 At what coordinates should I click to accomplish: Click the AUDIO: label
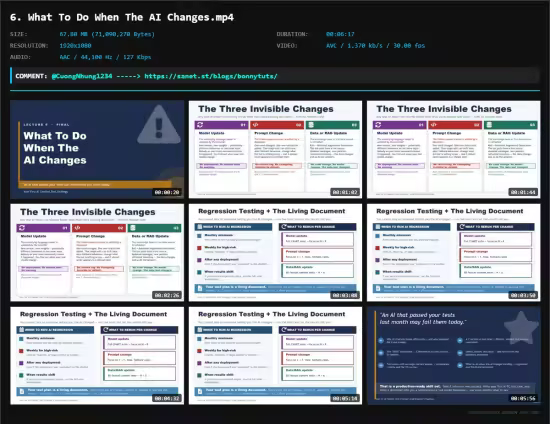(x=20, y=57)
